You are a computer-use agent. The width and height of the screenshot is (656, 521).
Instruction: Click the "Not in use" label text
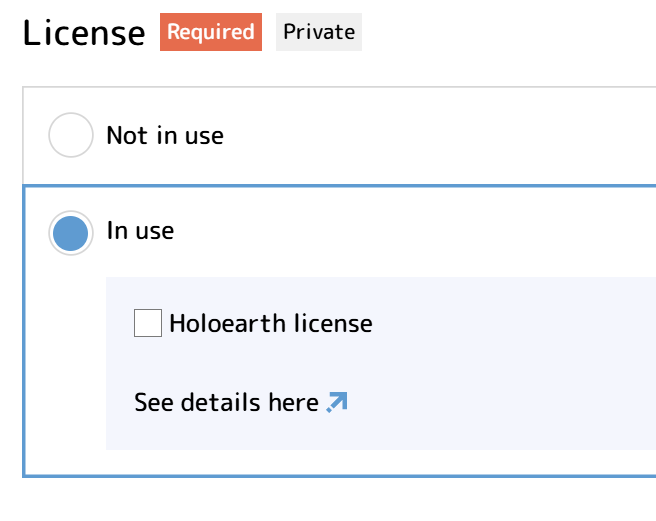[165, 135]
